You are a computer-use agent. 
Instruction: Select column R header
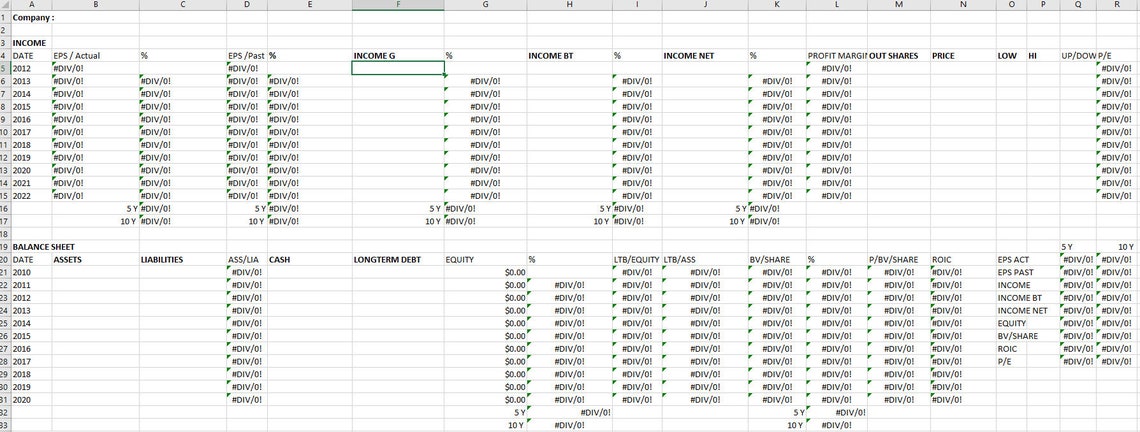[1117, 5]
